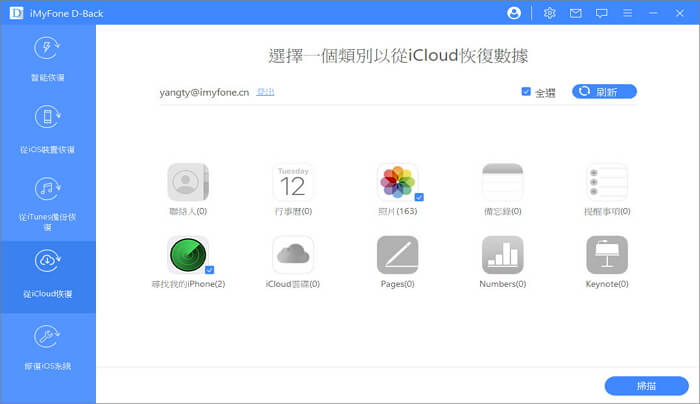Choose the iCloud Drive (0) icon
The image size is (700, 404).
(x=293, y=254)
